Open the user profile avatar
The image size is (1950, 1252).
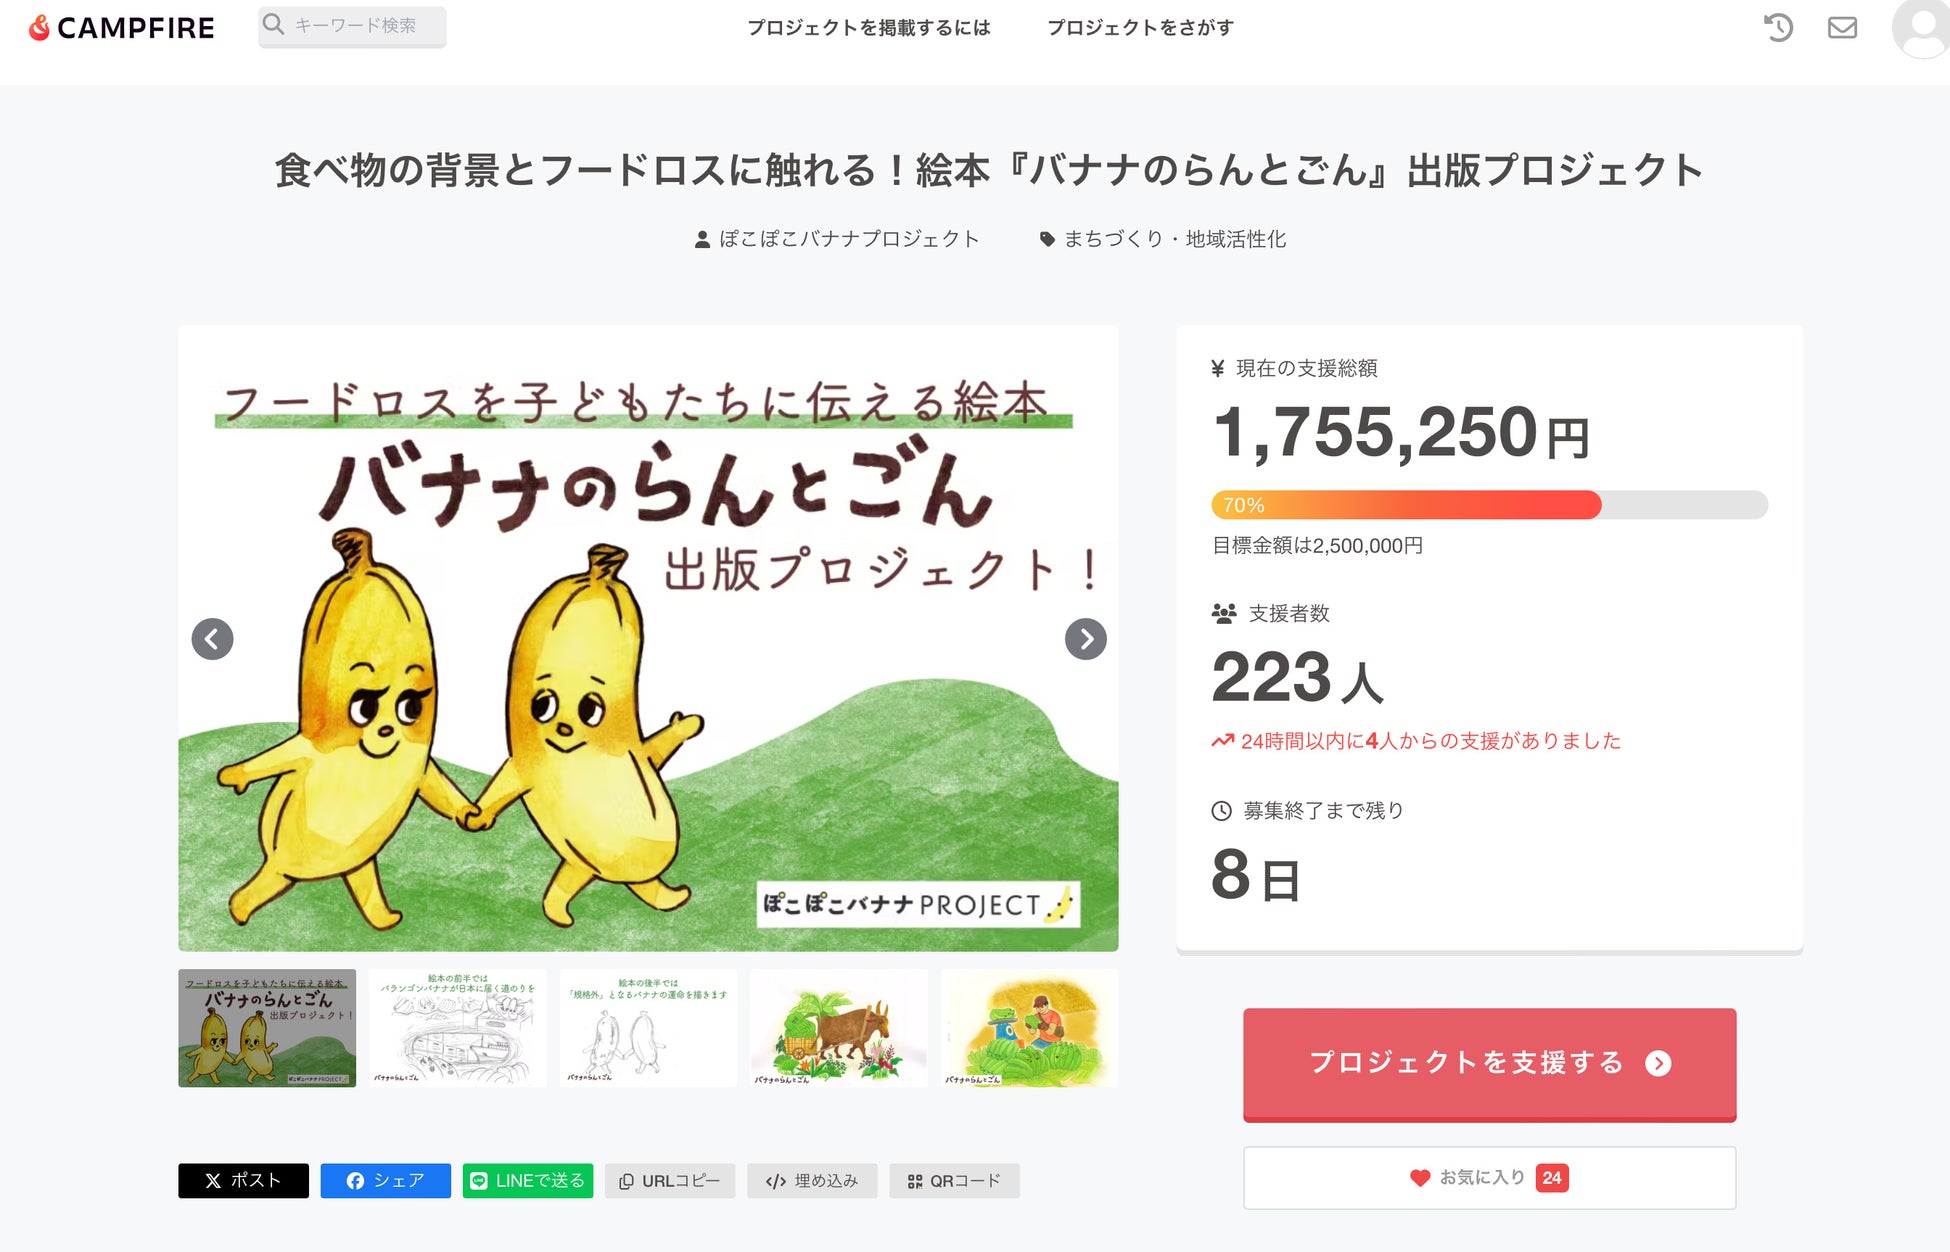(1921, 28)
